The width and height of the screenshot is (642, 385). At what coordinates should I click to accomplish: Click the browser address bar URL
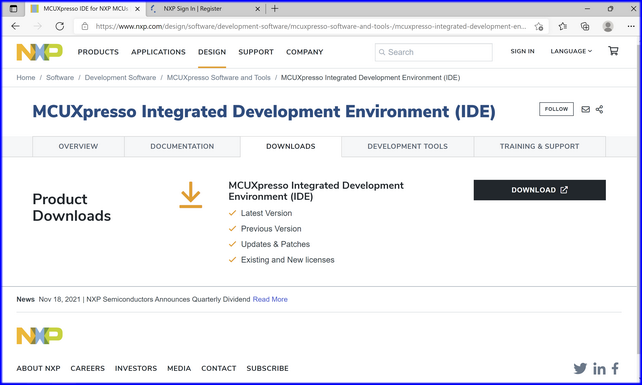(x=311, y=27)
